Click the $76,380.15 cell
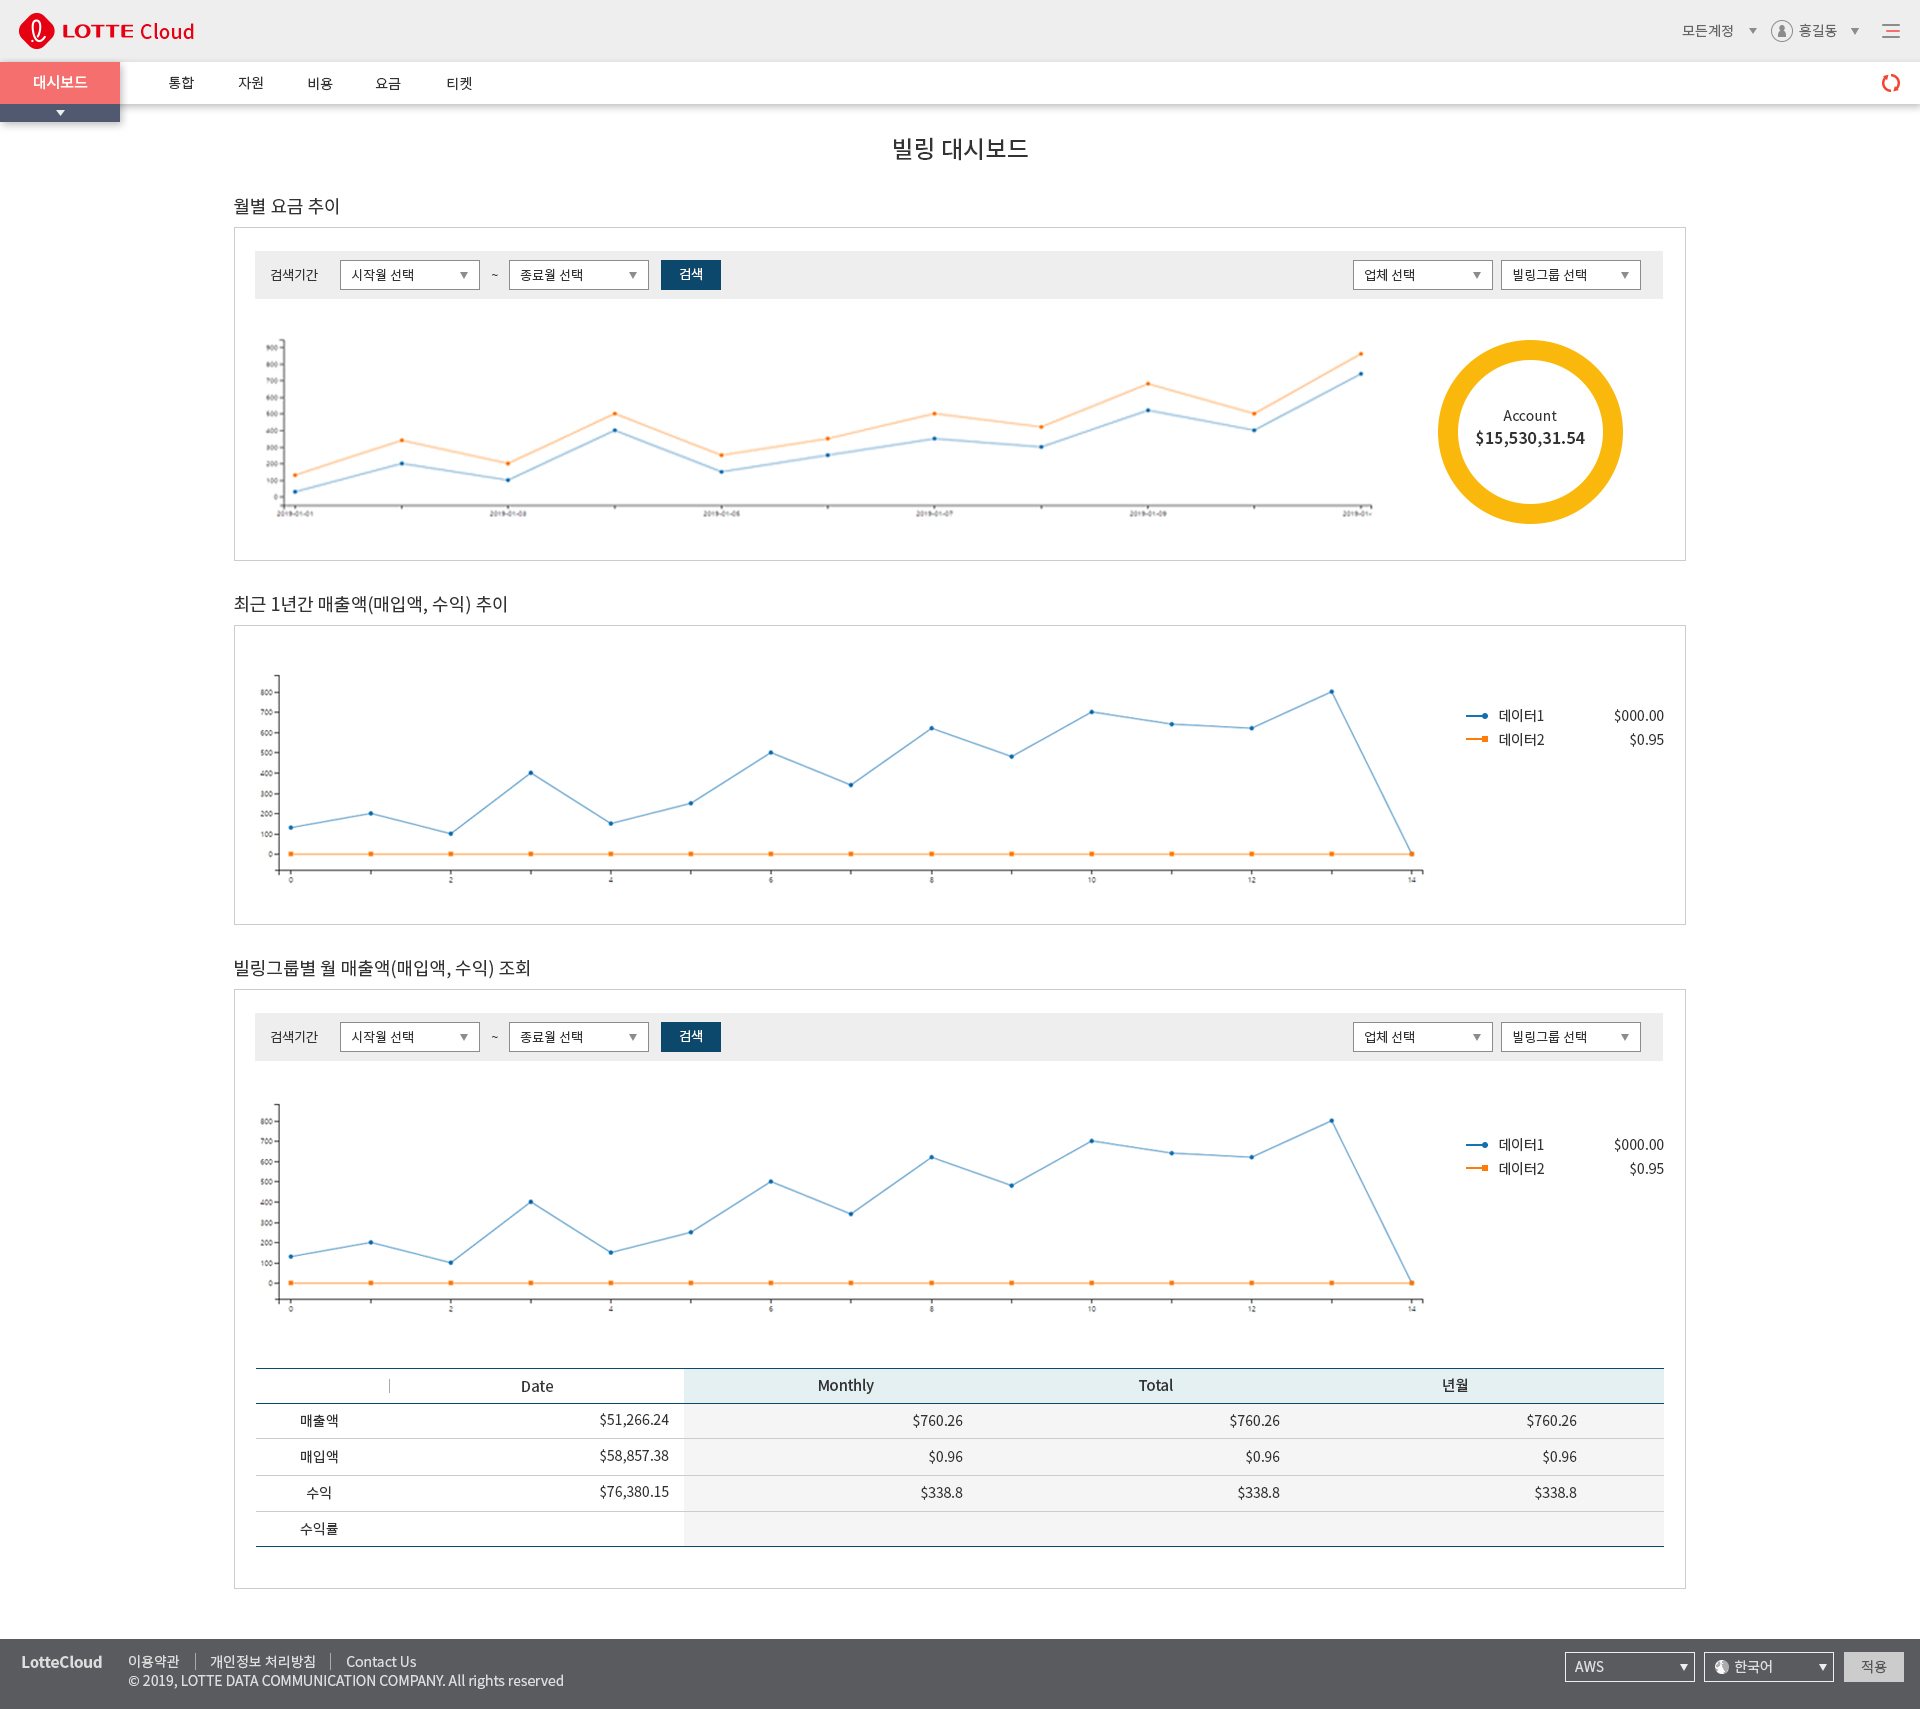This screenshot has height=1709, width=1920. pyautogui.click(x=634, y=1492)
